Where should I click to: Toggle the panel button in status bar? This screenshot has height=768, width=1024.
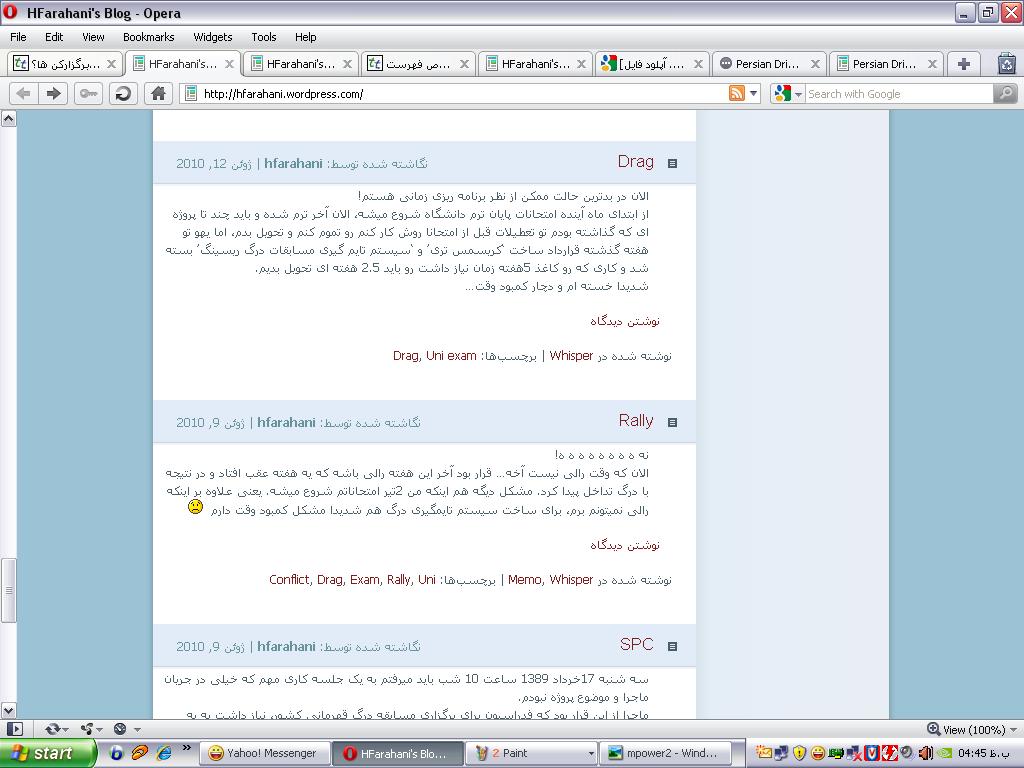[13, 729]
